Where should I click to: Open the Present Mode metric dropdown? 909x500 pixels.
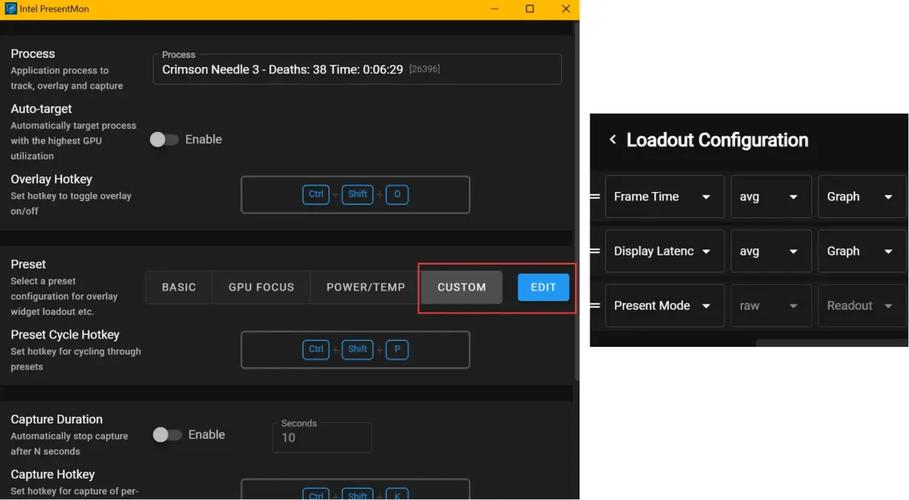pyautogui.click(x=664, y=306)
